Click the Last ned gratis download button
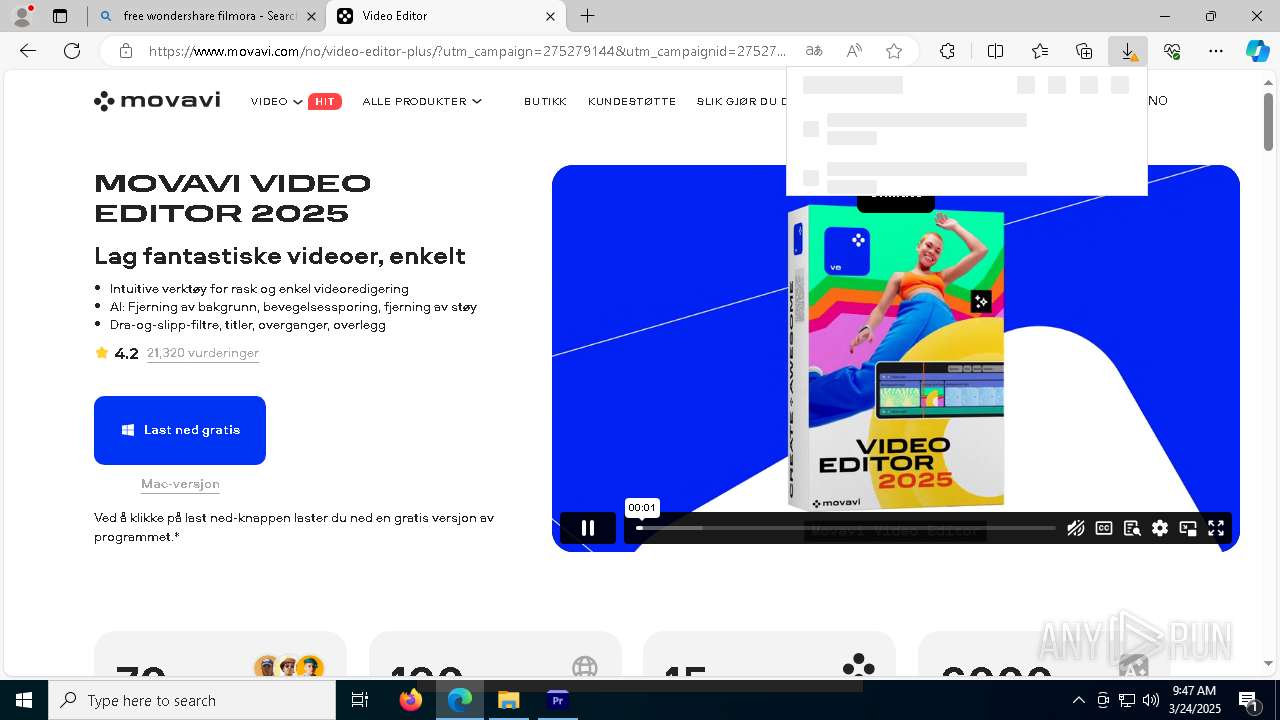This screenshot has width=1280, height=720. (180, 430)
